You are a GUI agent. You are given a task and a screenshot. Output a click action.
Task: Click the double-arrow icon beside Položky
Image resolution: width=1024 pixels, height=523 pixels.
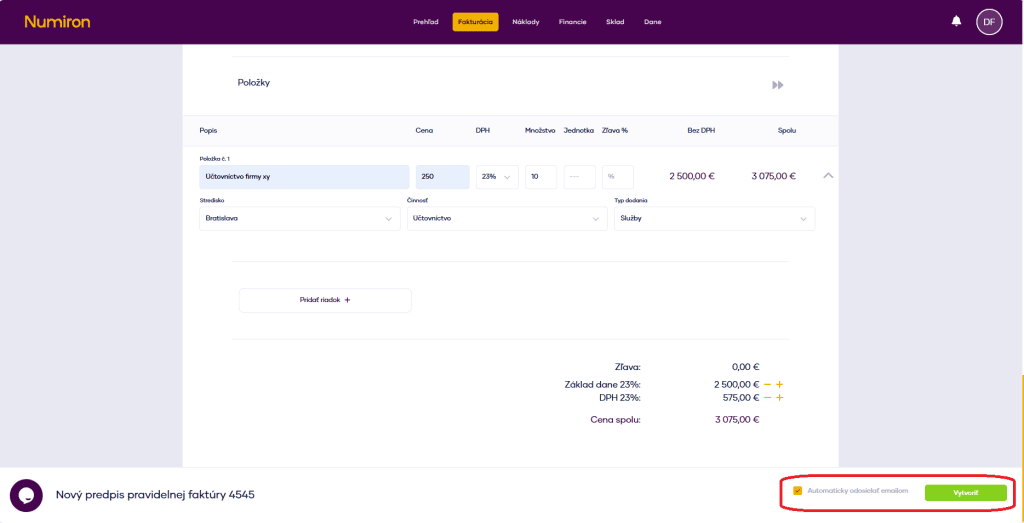point(777,85)
